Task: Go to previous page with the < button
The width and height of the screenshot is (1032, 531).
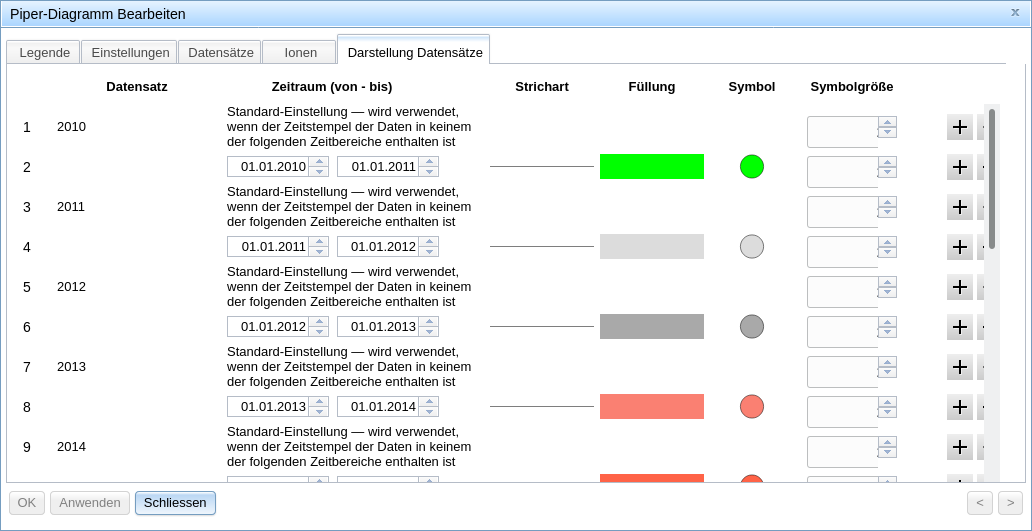Action: click(979, 503)
